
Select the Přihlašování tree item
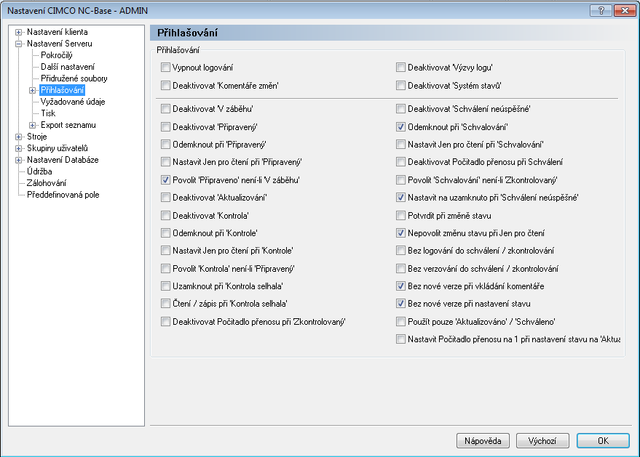tap(62, 90)
